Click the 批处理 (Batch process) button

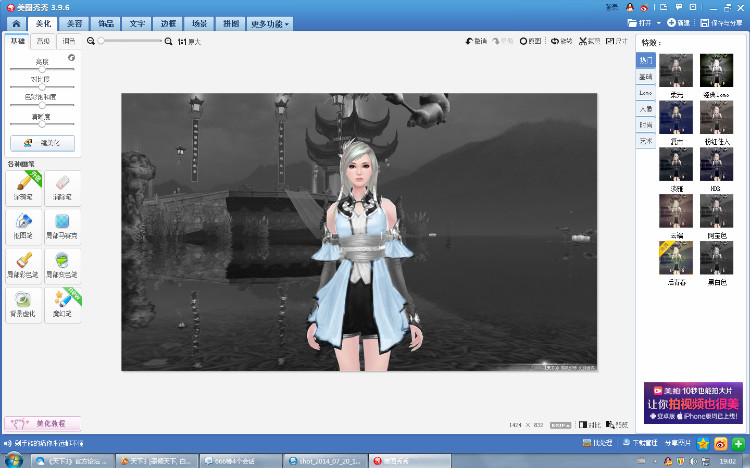click(598, 443)
